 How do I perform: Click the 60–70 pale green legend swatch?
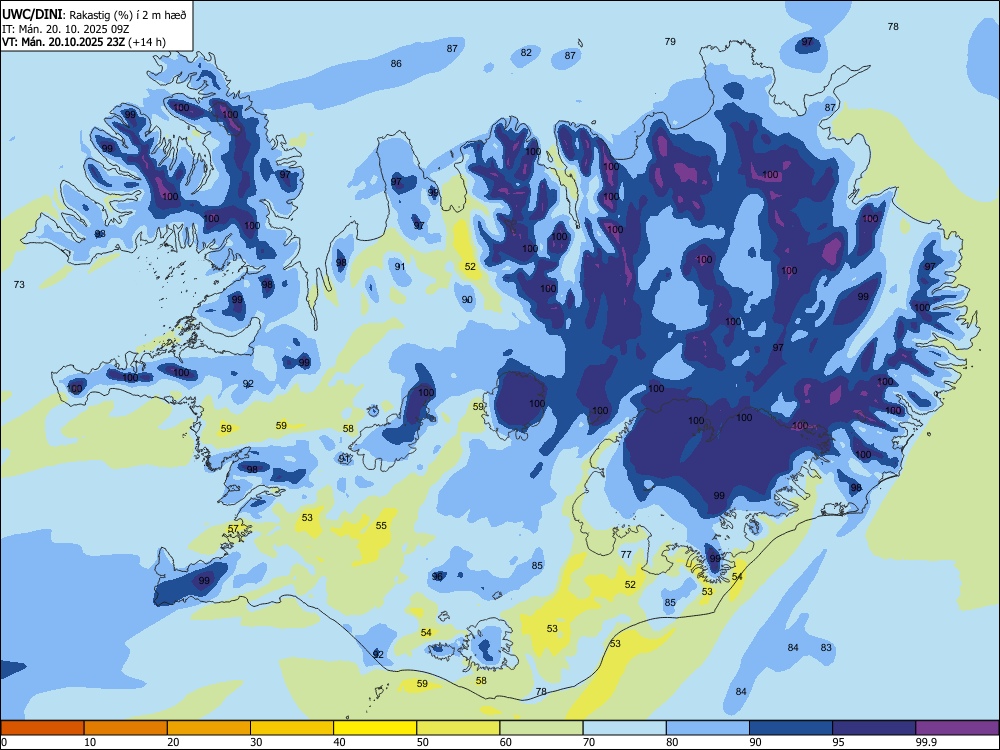click(541, 728)
